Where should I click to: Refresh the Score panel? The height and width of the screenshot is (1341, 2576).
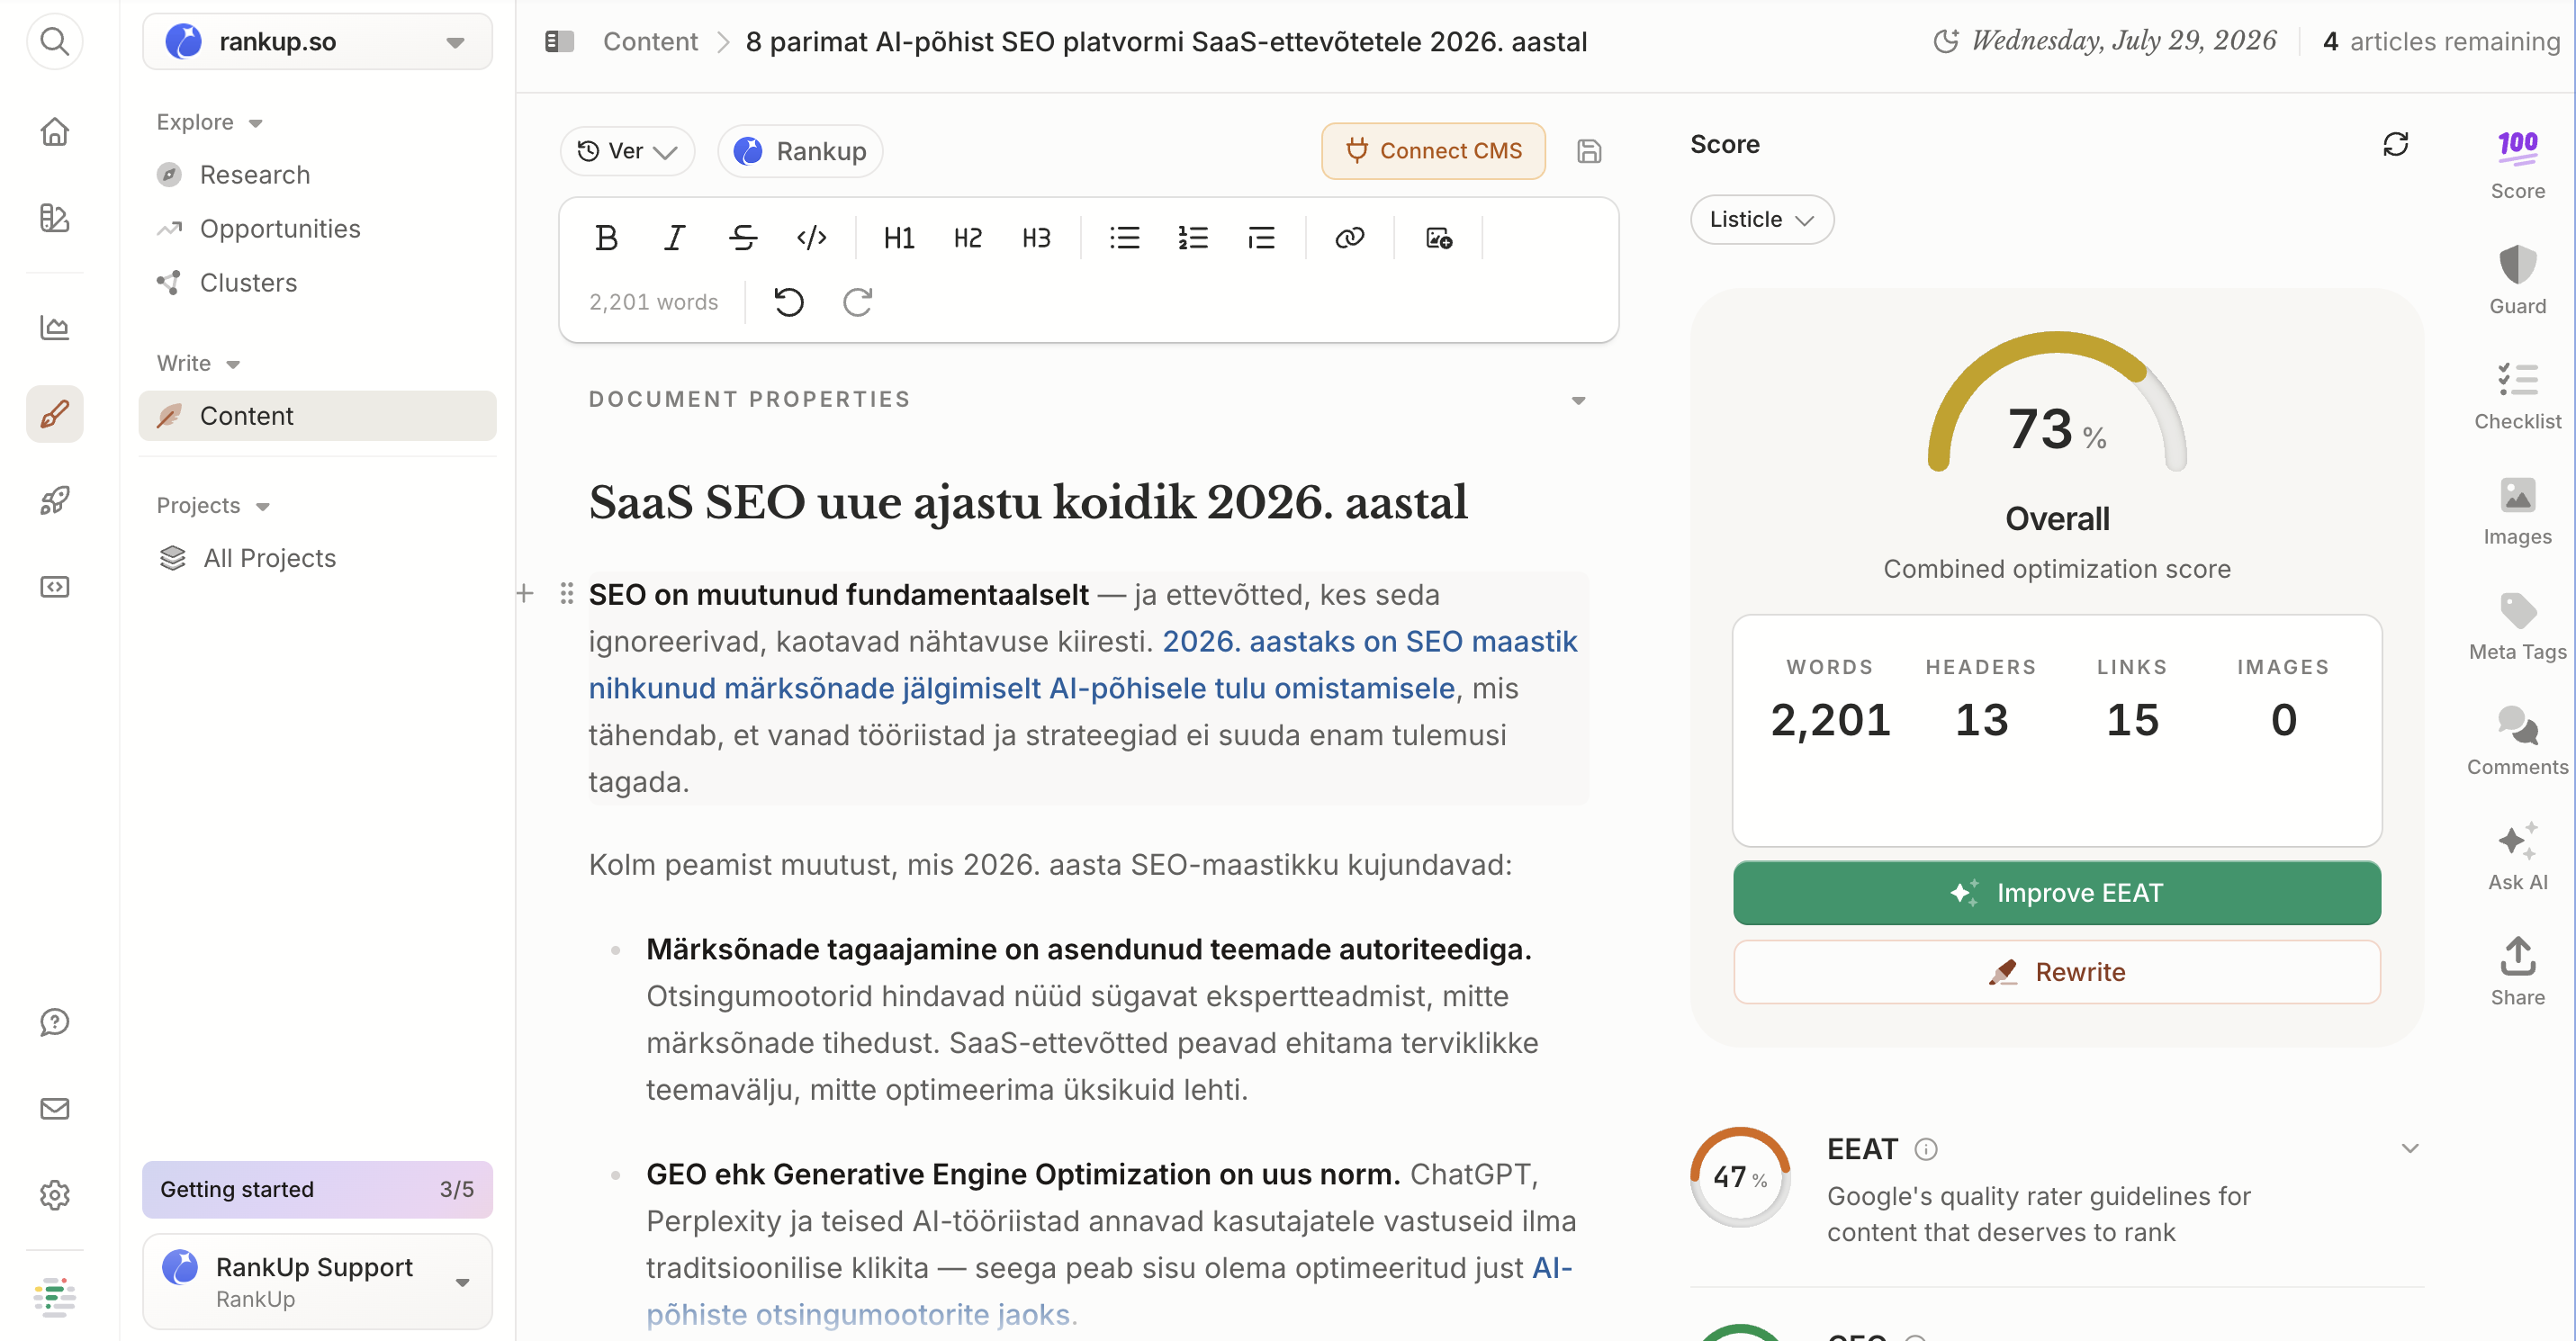[x=2395, y=145]
